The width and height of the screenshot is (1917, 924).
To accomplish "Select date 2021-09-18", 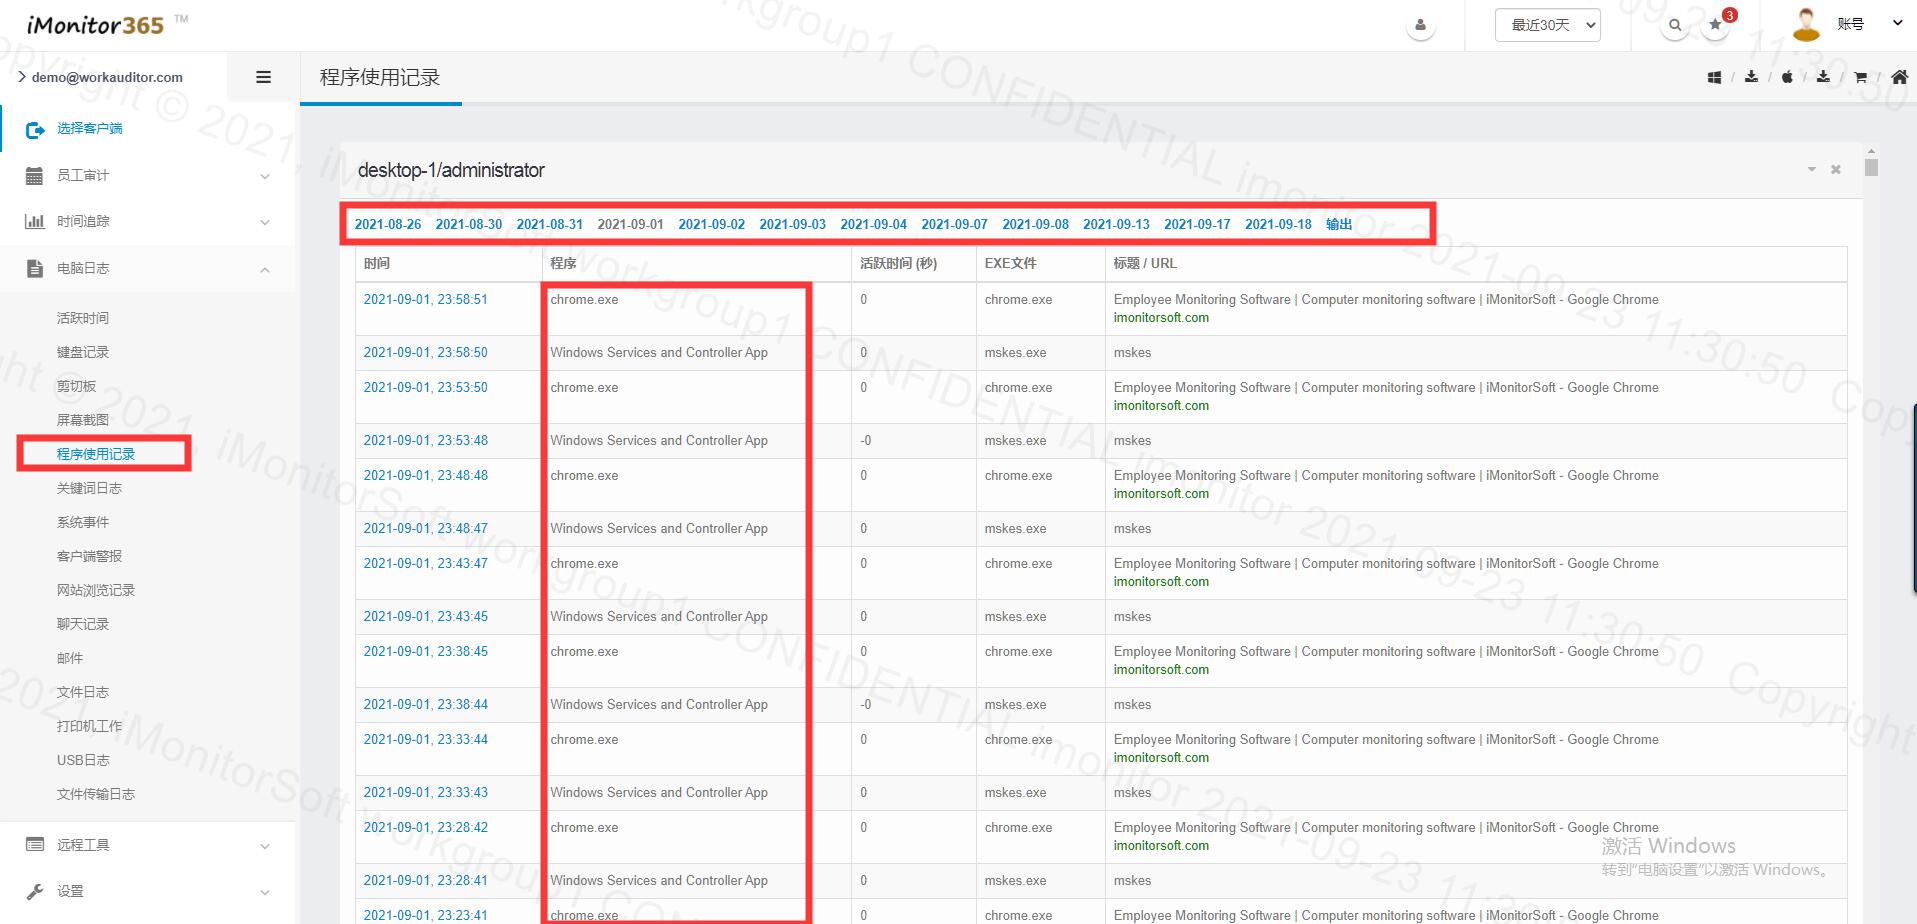I will (1279, 224).
